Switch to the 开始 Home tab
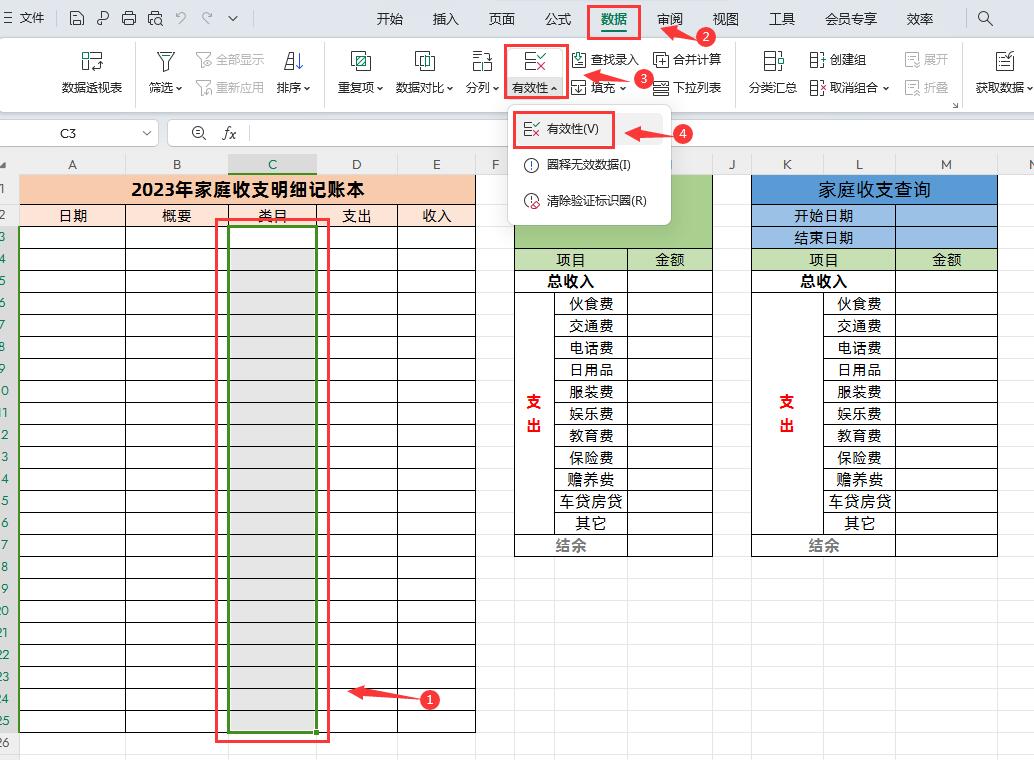This screenshot has height=760, width=1034. (x=389, y=19)
